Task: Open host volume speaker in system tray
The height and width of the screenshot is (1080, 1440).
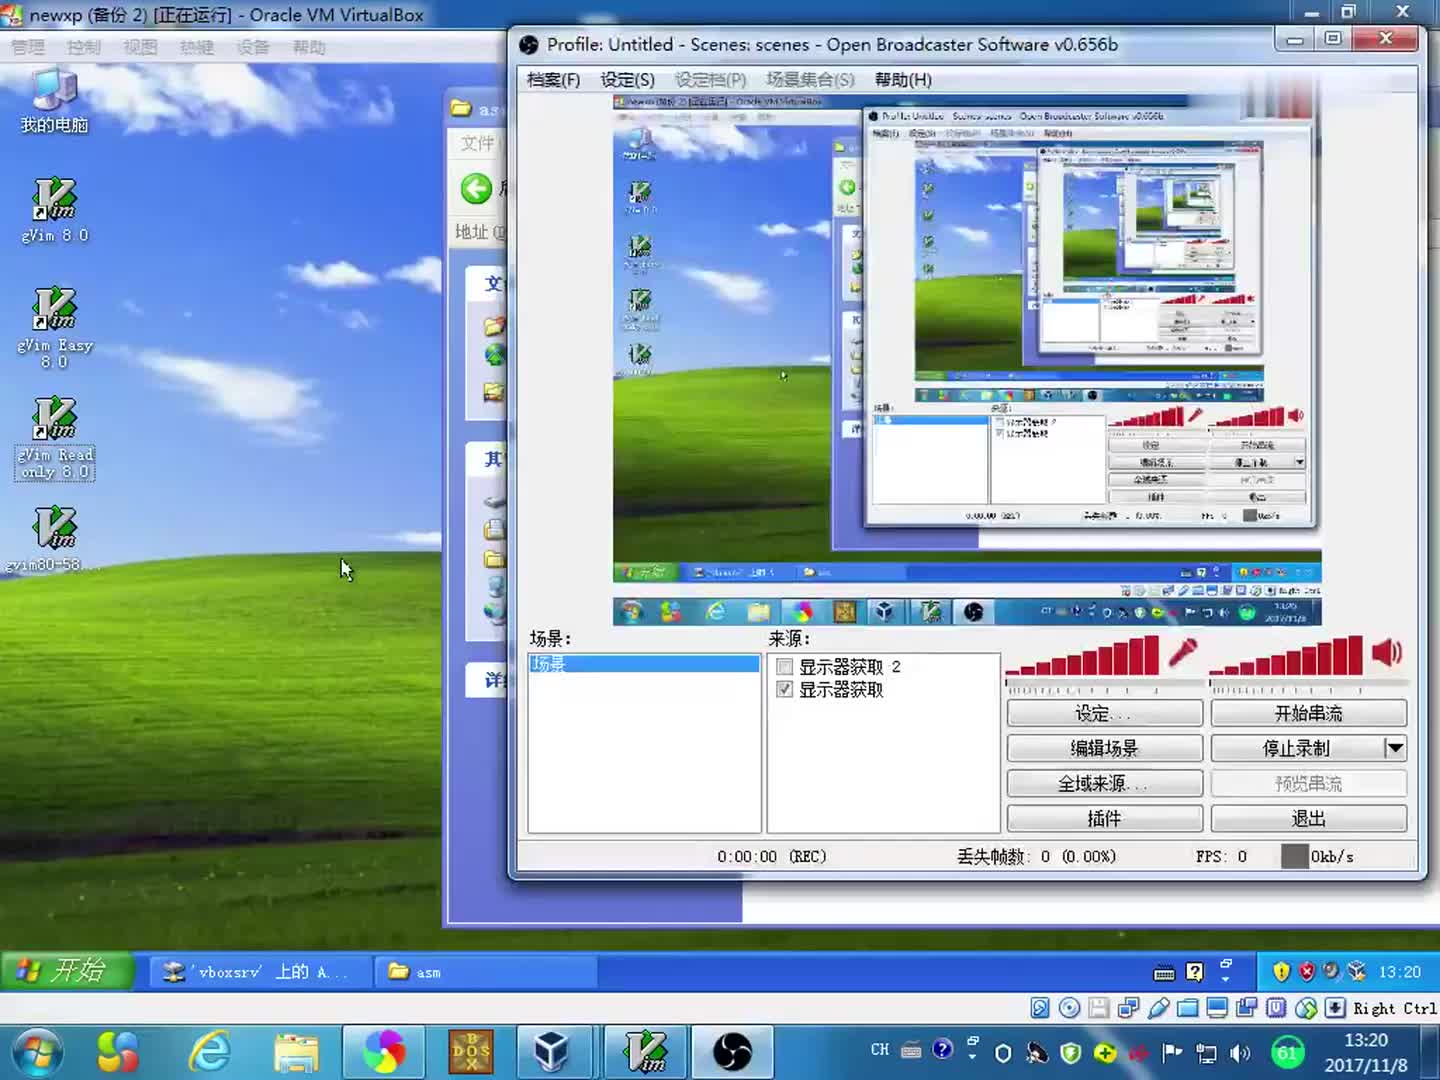Action: tap(1240, 1052)
